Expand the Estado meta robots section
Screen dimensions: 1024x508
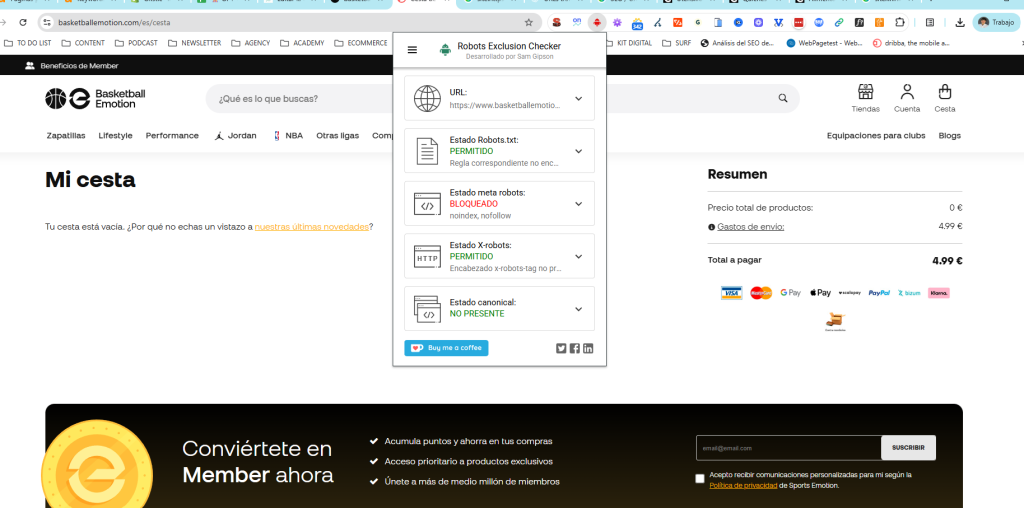pyautogui.click(x=578, y=204)
